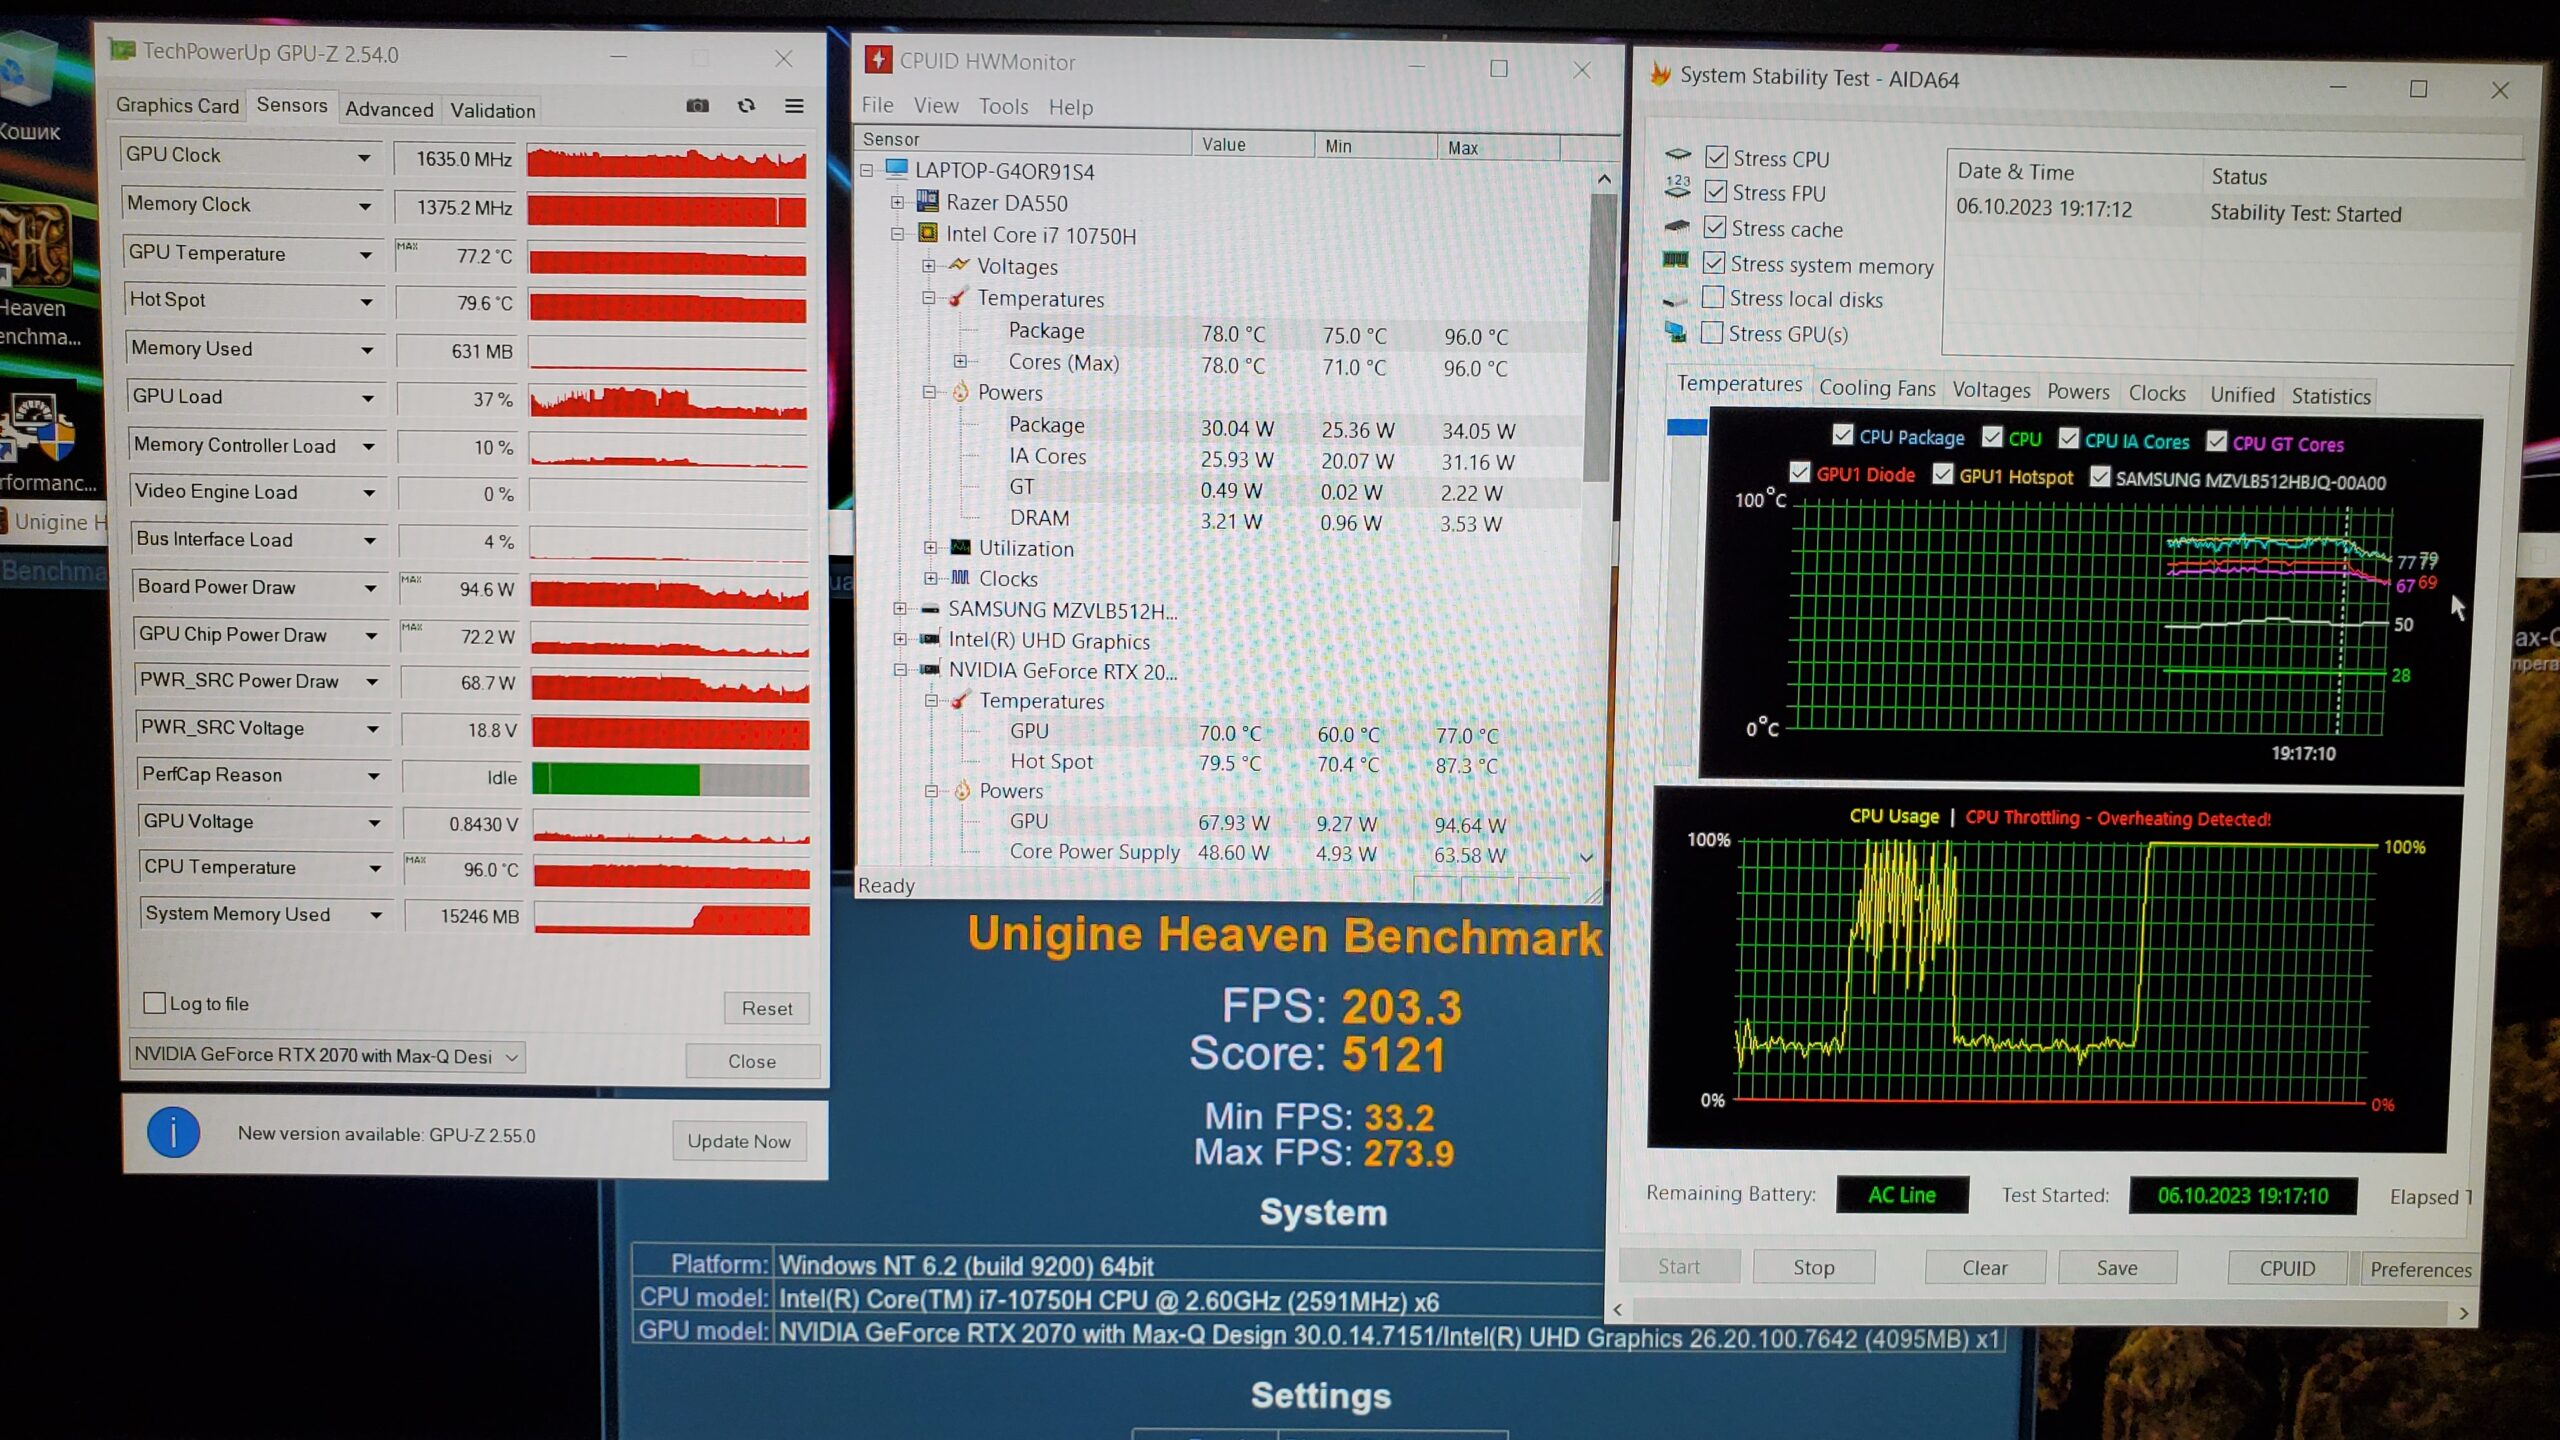Open the GPU Clock sensor dropdown

364,158
